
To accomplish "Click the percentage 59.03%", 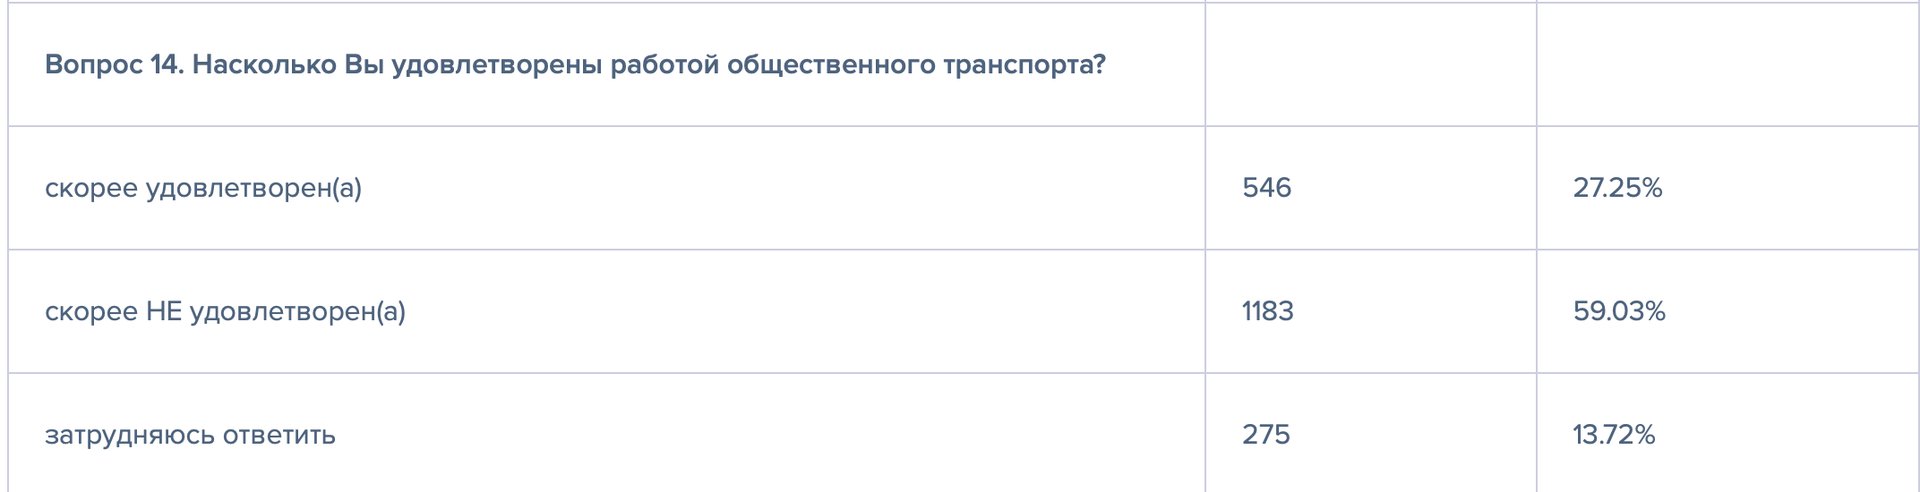I will point(1619,312).
